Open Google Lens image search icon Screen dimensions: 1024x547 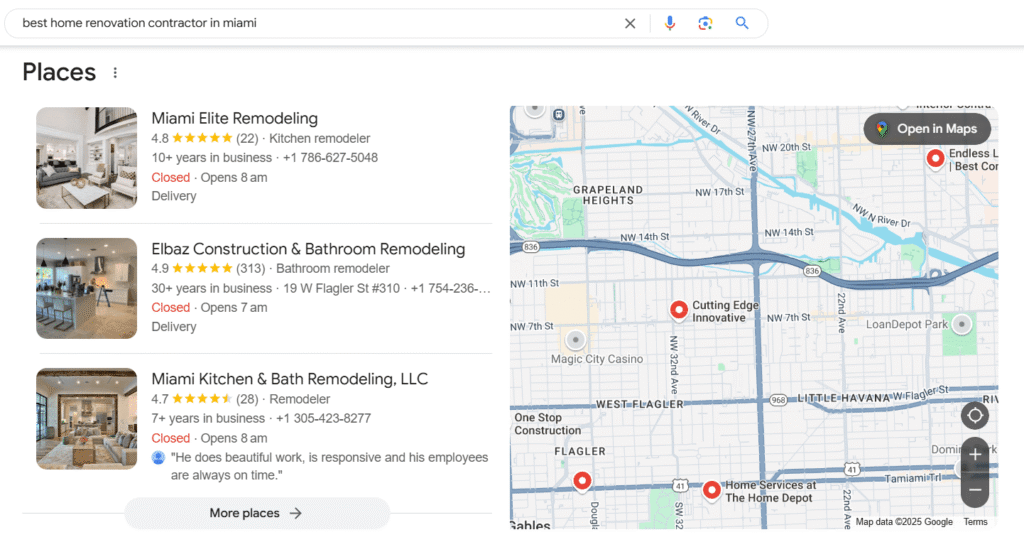(x=705, y=23)
